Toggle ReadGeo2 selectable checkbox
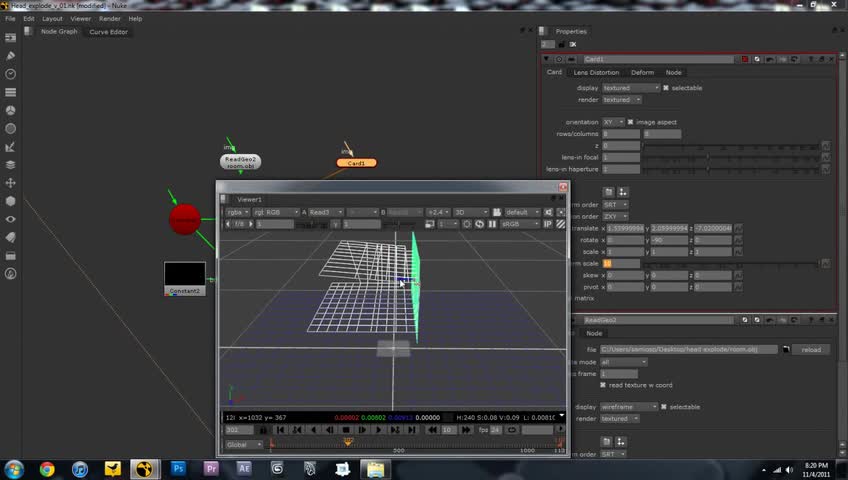 coord(664,406)
